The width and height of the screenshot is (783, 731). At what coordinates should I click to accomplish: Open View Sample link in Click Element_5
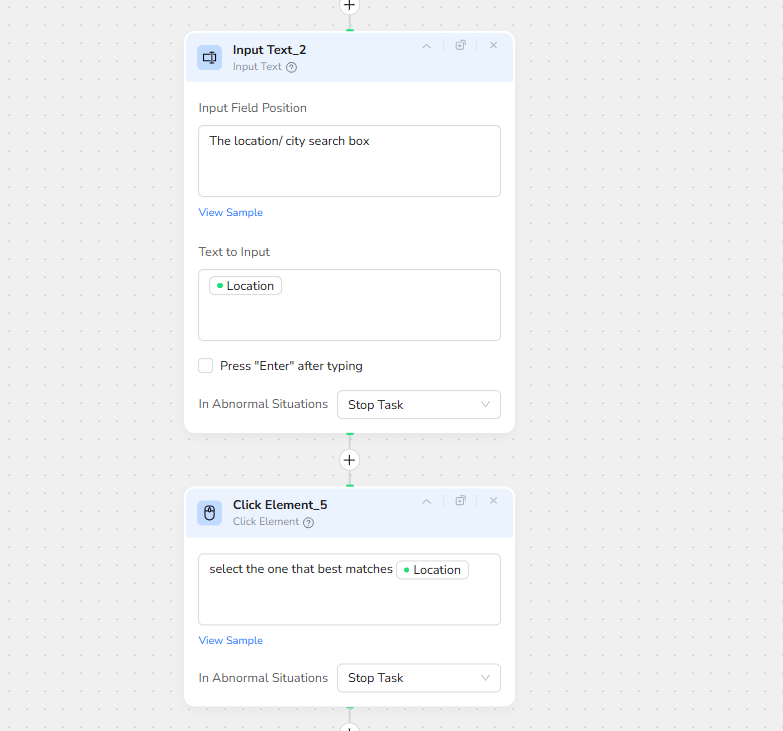(x=230, y=640)
